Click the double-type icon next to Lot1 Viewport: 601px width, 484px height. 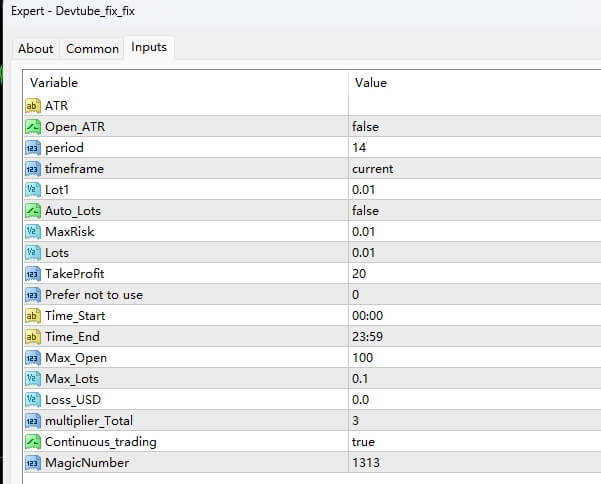[x=32, y=189]
